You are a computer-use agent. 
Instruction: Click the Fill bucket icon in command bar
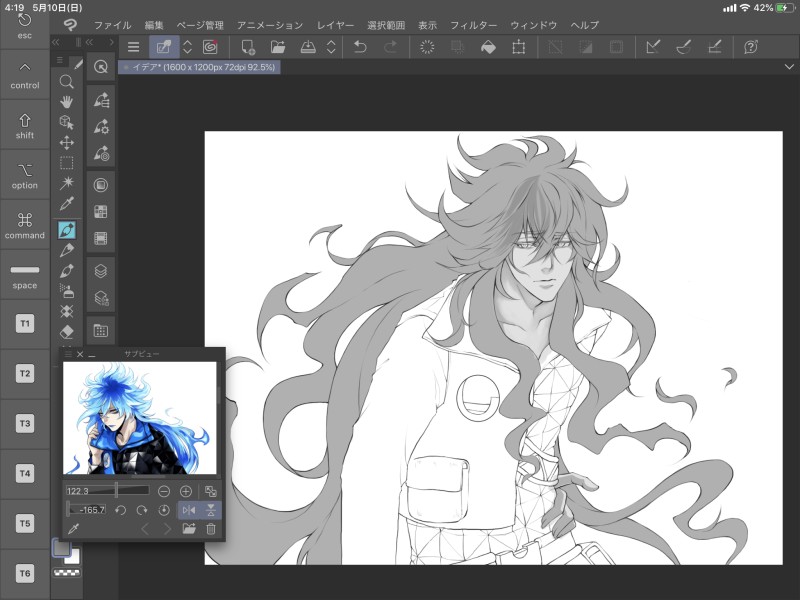488,47
